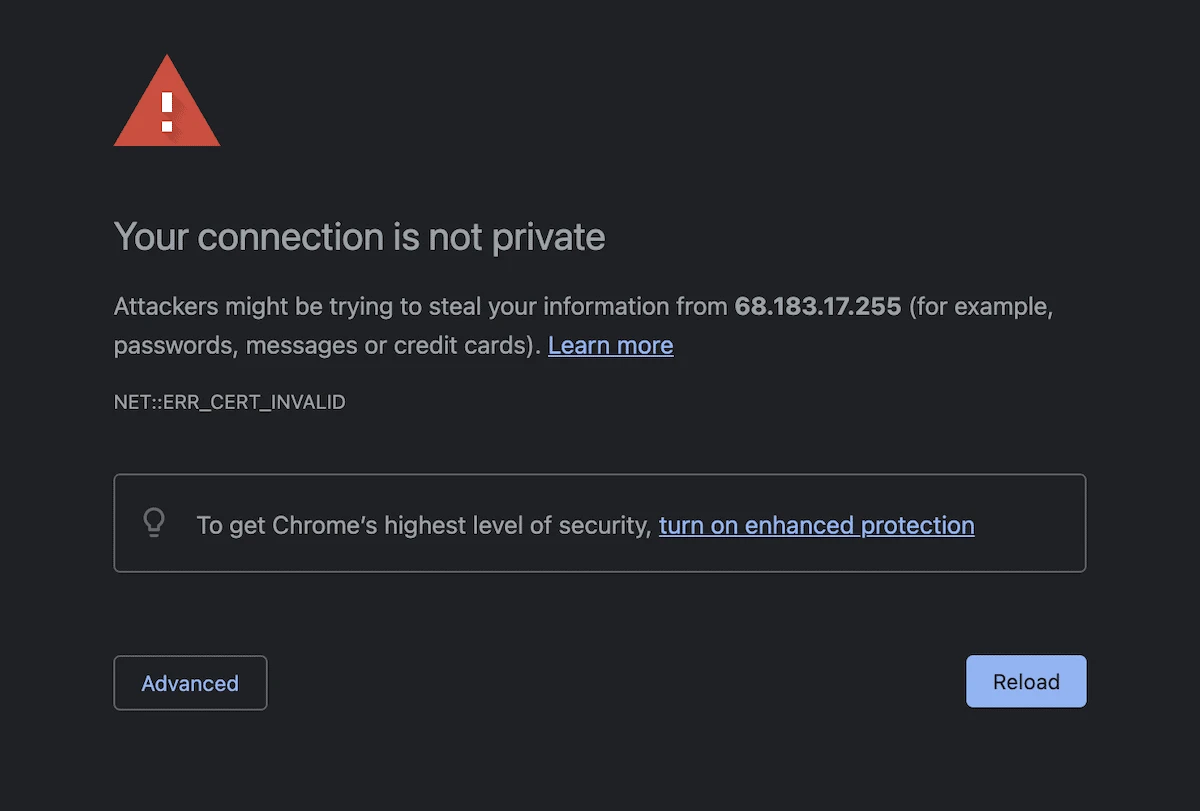This screenshot has height=811, width=1200.
Task: Open the Learn more link
Action: click(x=610, y=345)
